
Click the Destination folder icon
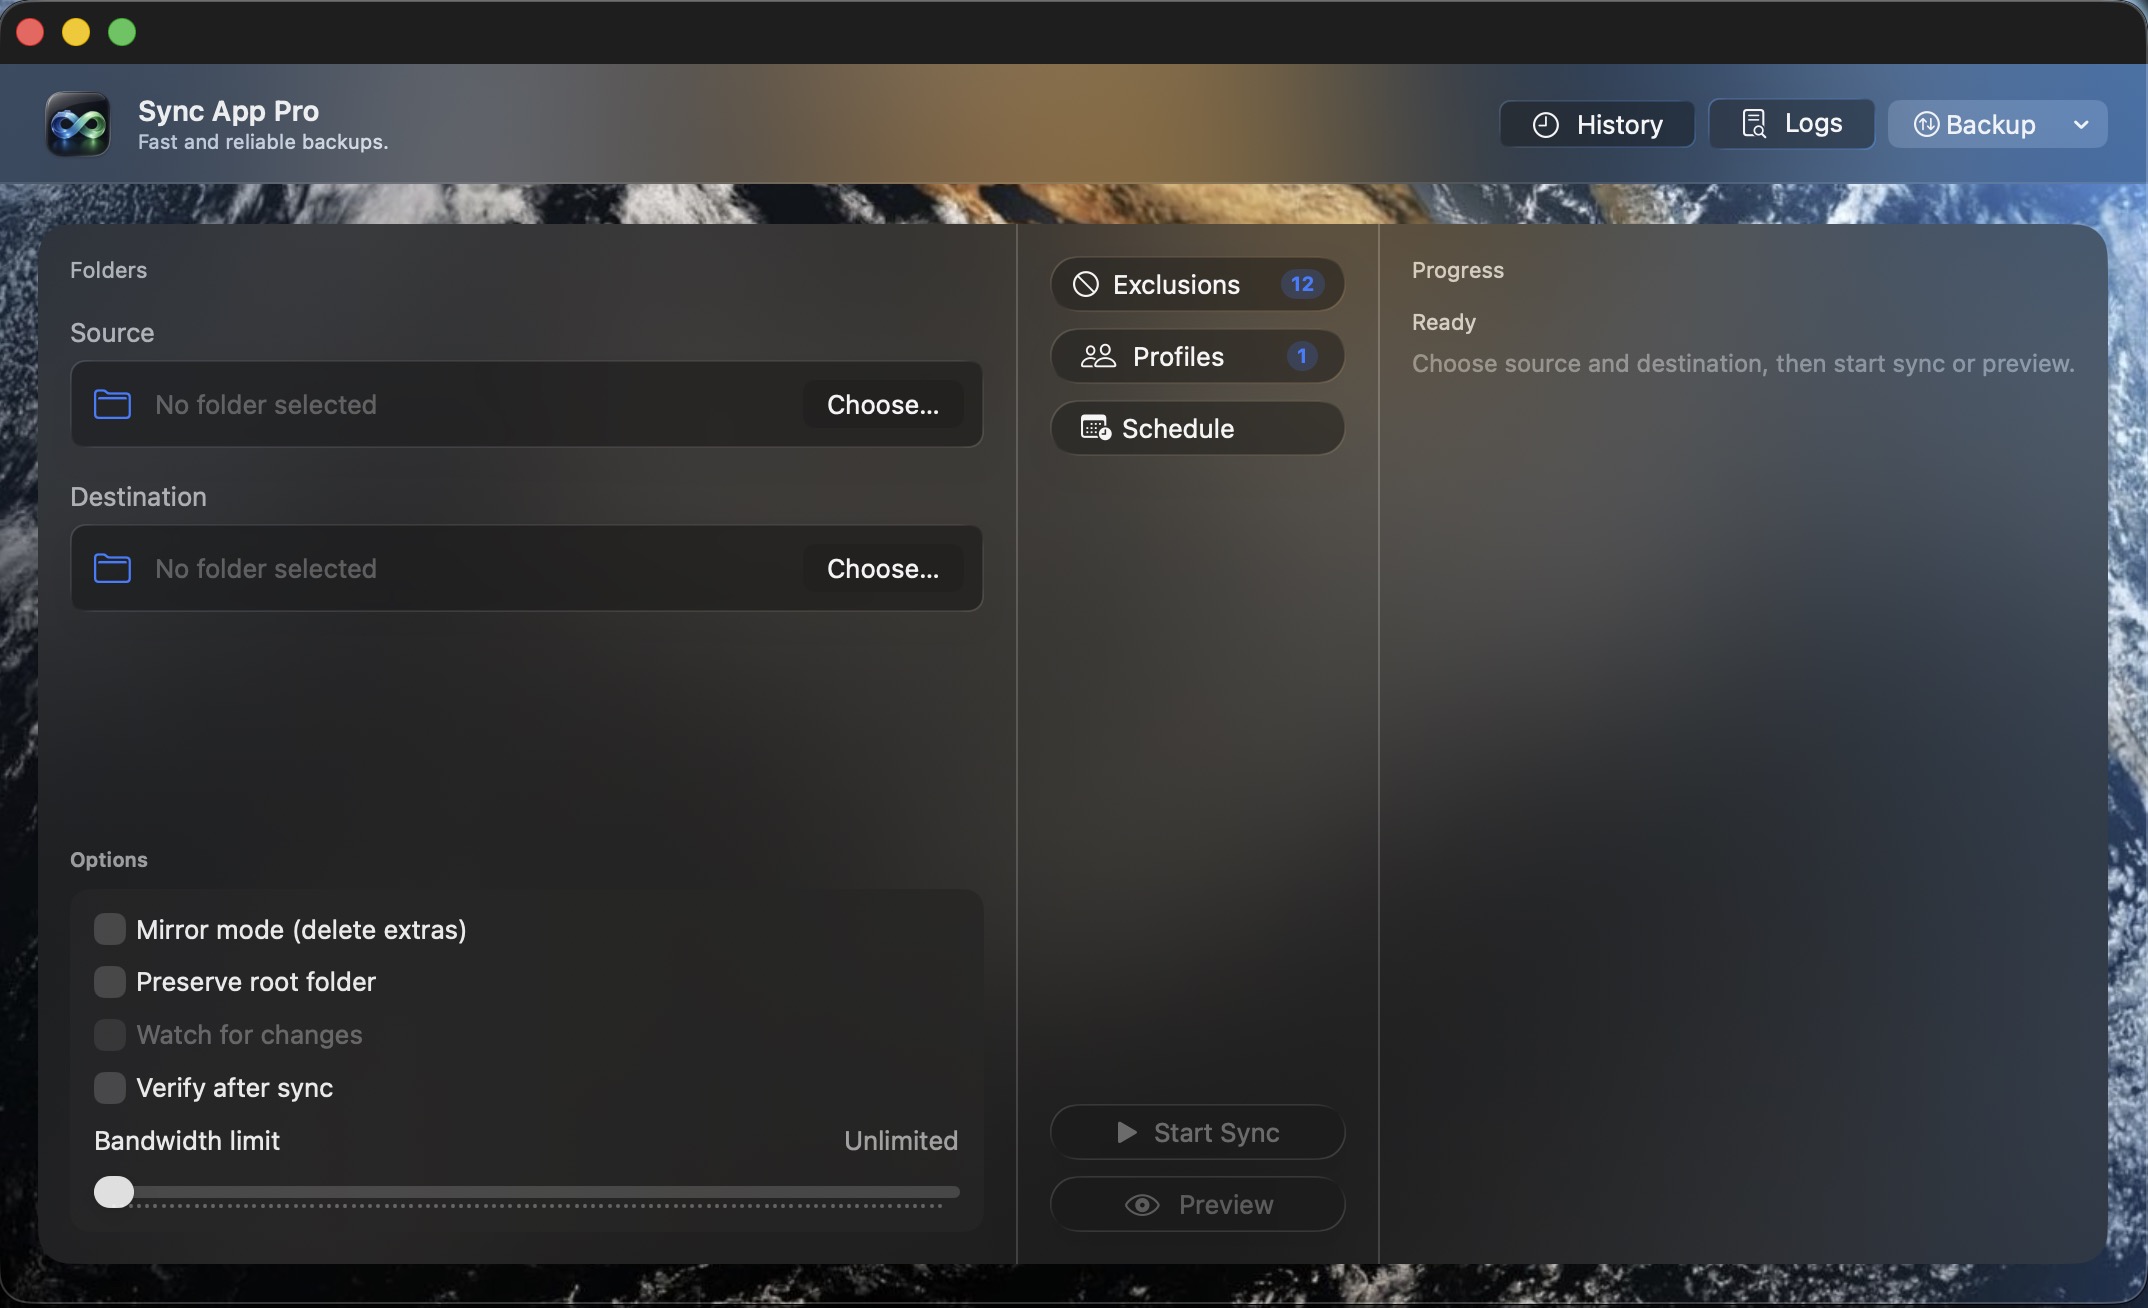pyautogui.click(x=112, y=568)
